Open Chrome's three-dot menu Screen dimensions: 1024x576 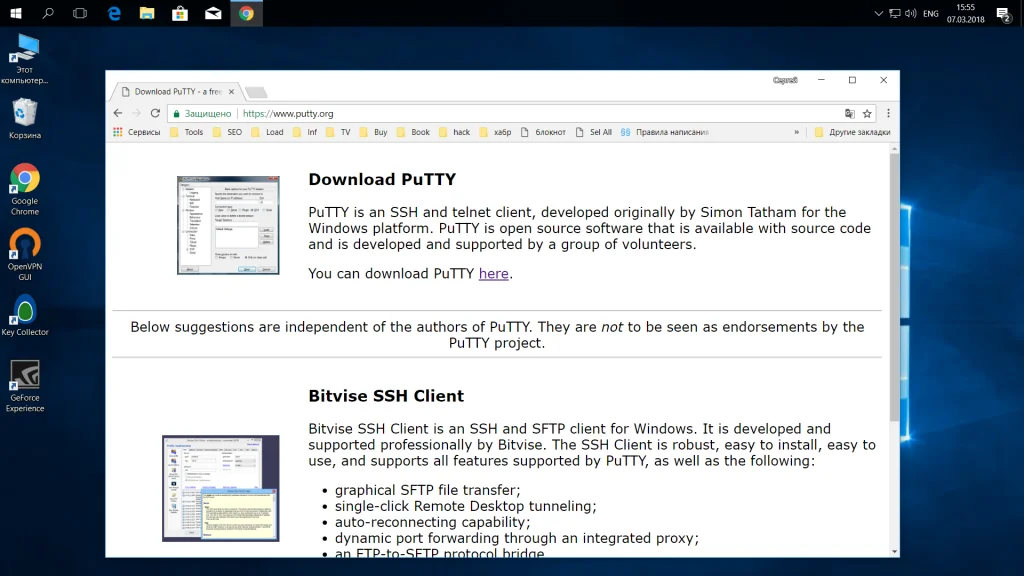click(888, 114)
